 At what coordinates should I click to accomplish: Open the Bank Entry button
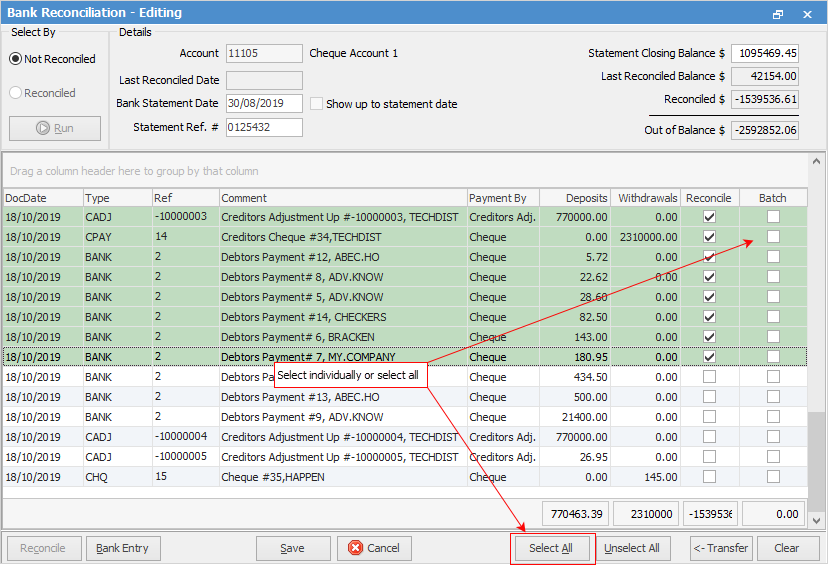point(122,548)
